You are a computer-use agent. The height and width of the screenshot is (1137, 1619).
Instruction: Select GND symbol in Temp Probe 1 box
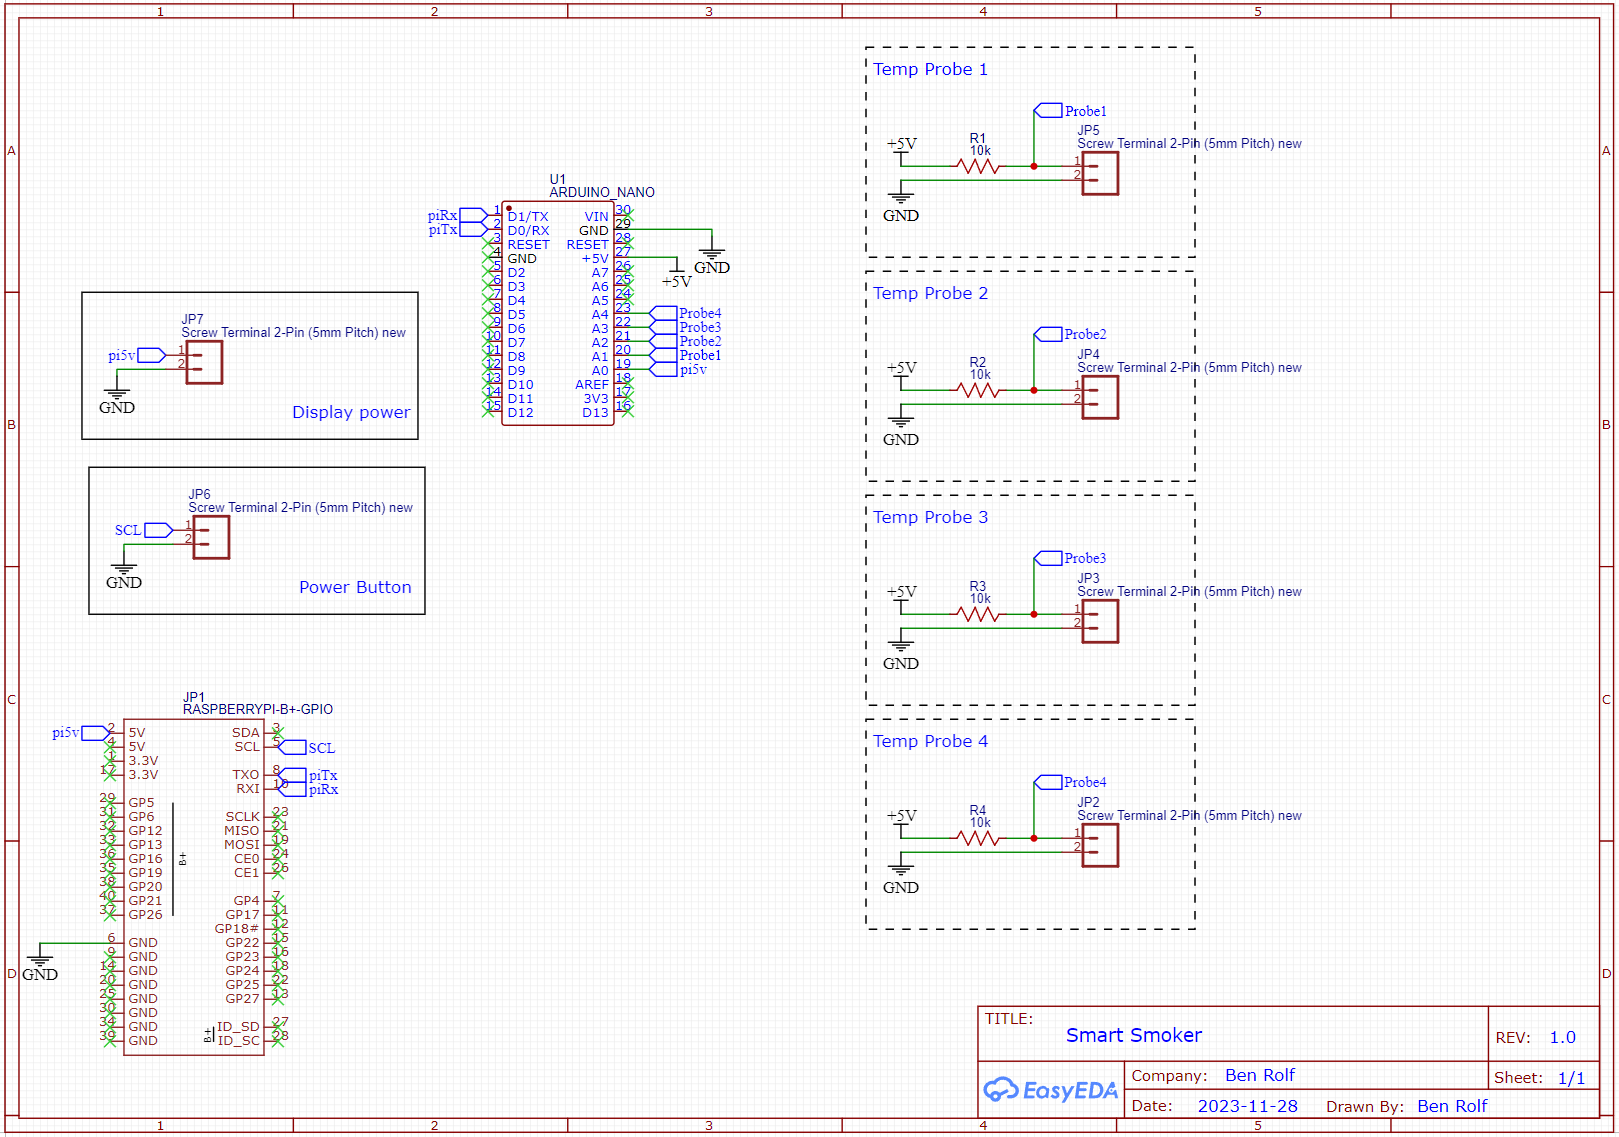click(901, 203)
